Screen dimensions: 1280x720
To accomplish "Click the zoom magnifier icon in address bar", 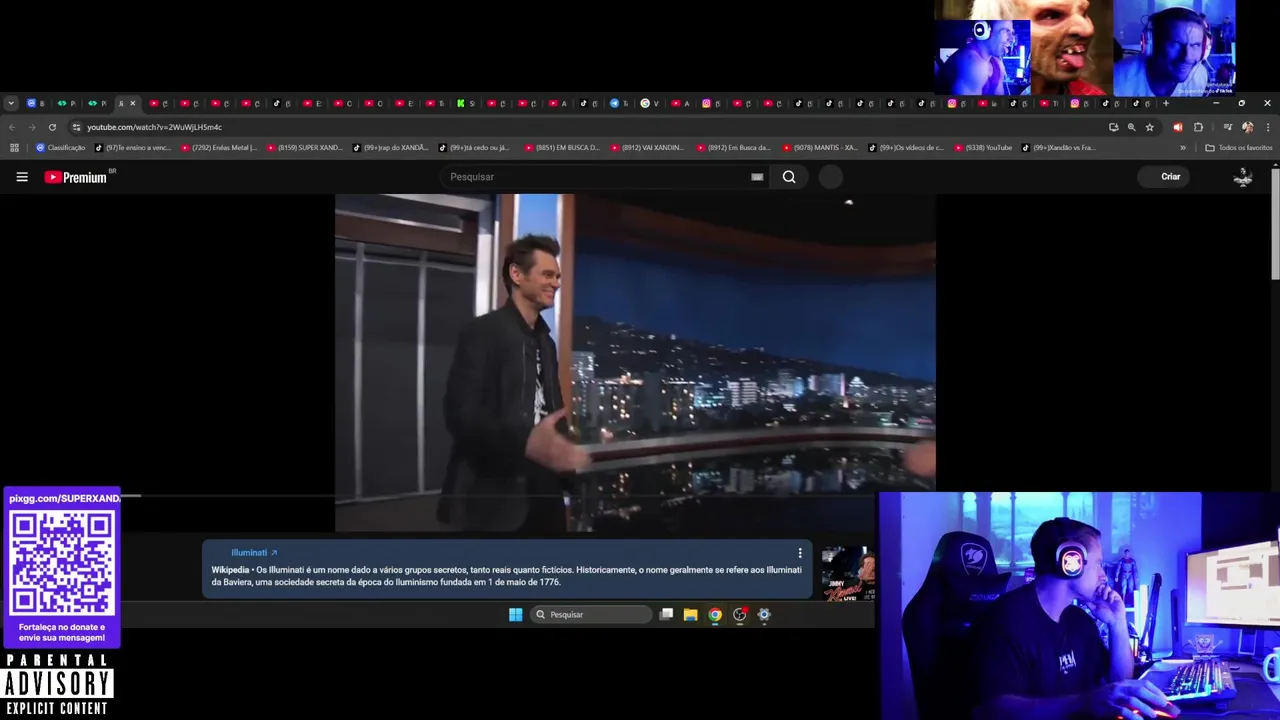I will [x=1131, y=127].
